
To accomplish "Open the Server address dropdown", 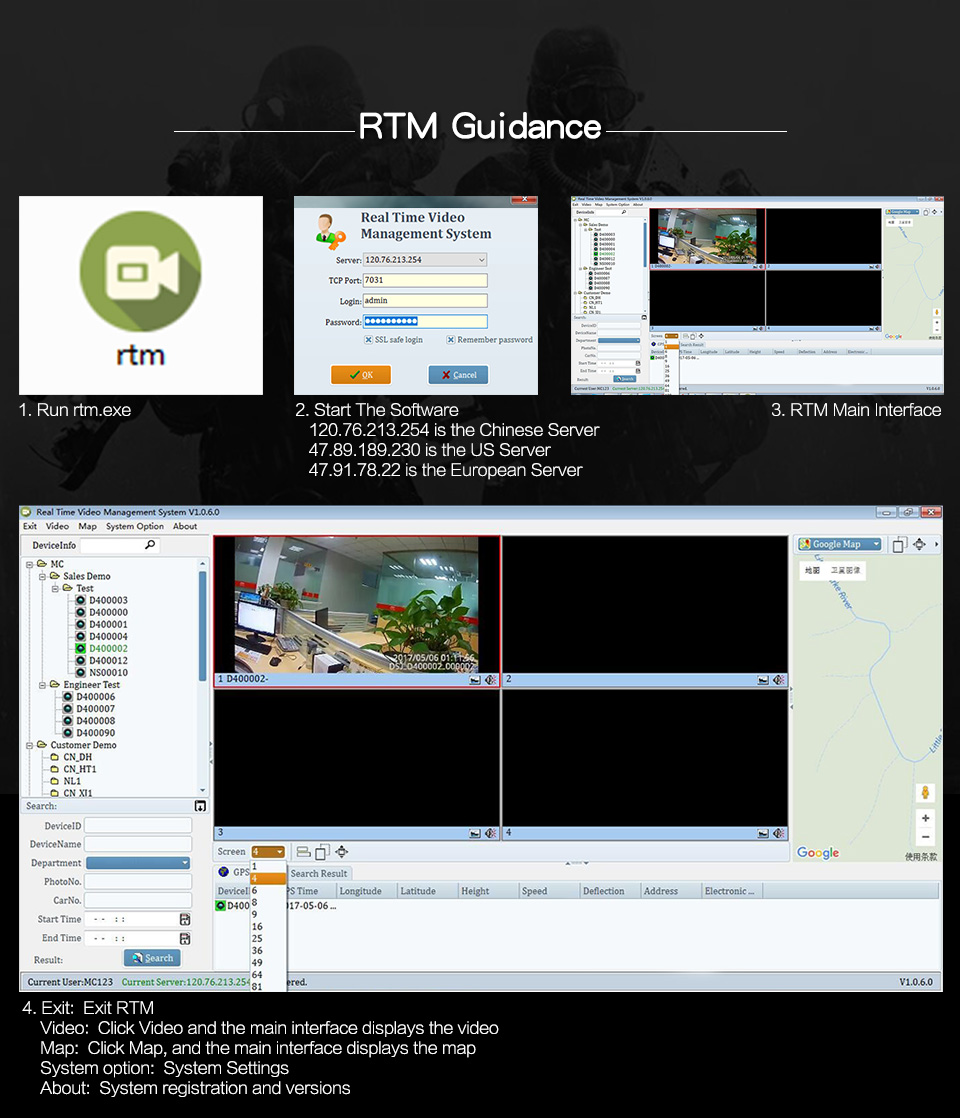I will tap(481, 260).
